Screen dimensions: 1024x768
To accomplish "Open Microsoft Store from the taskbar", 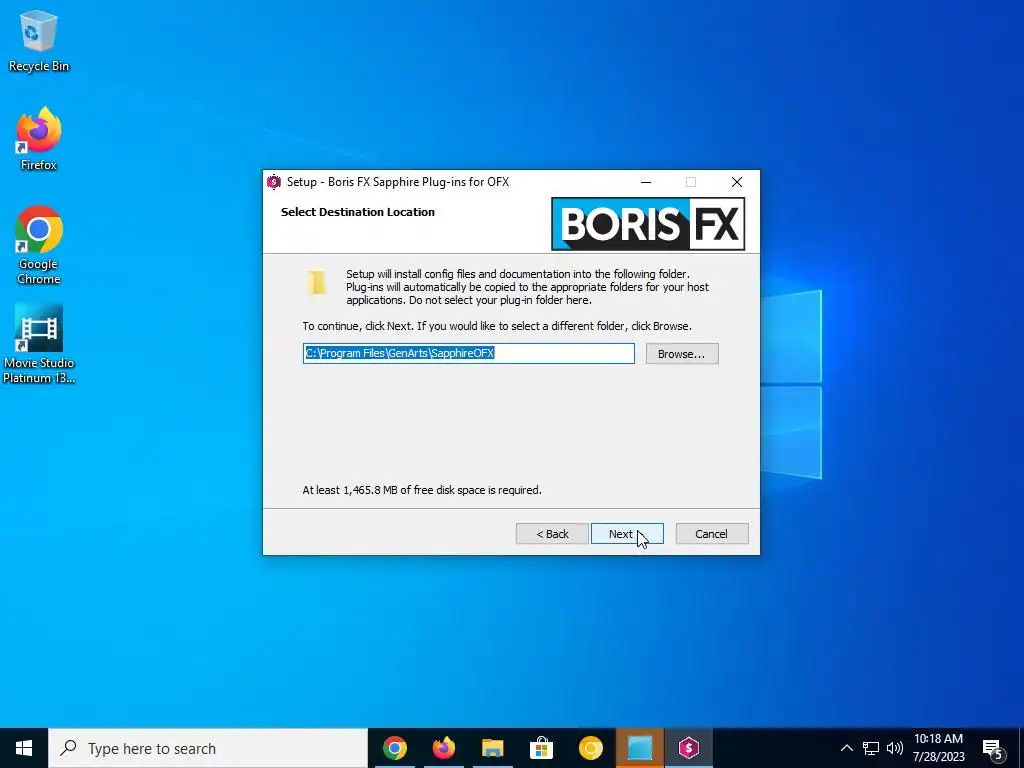I will click(541, 748).
